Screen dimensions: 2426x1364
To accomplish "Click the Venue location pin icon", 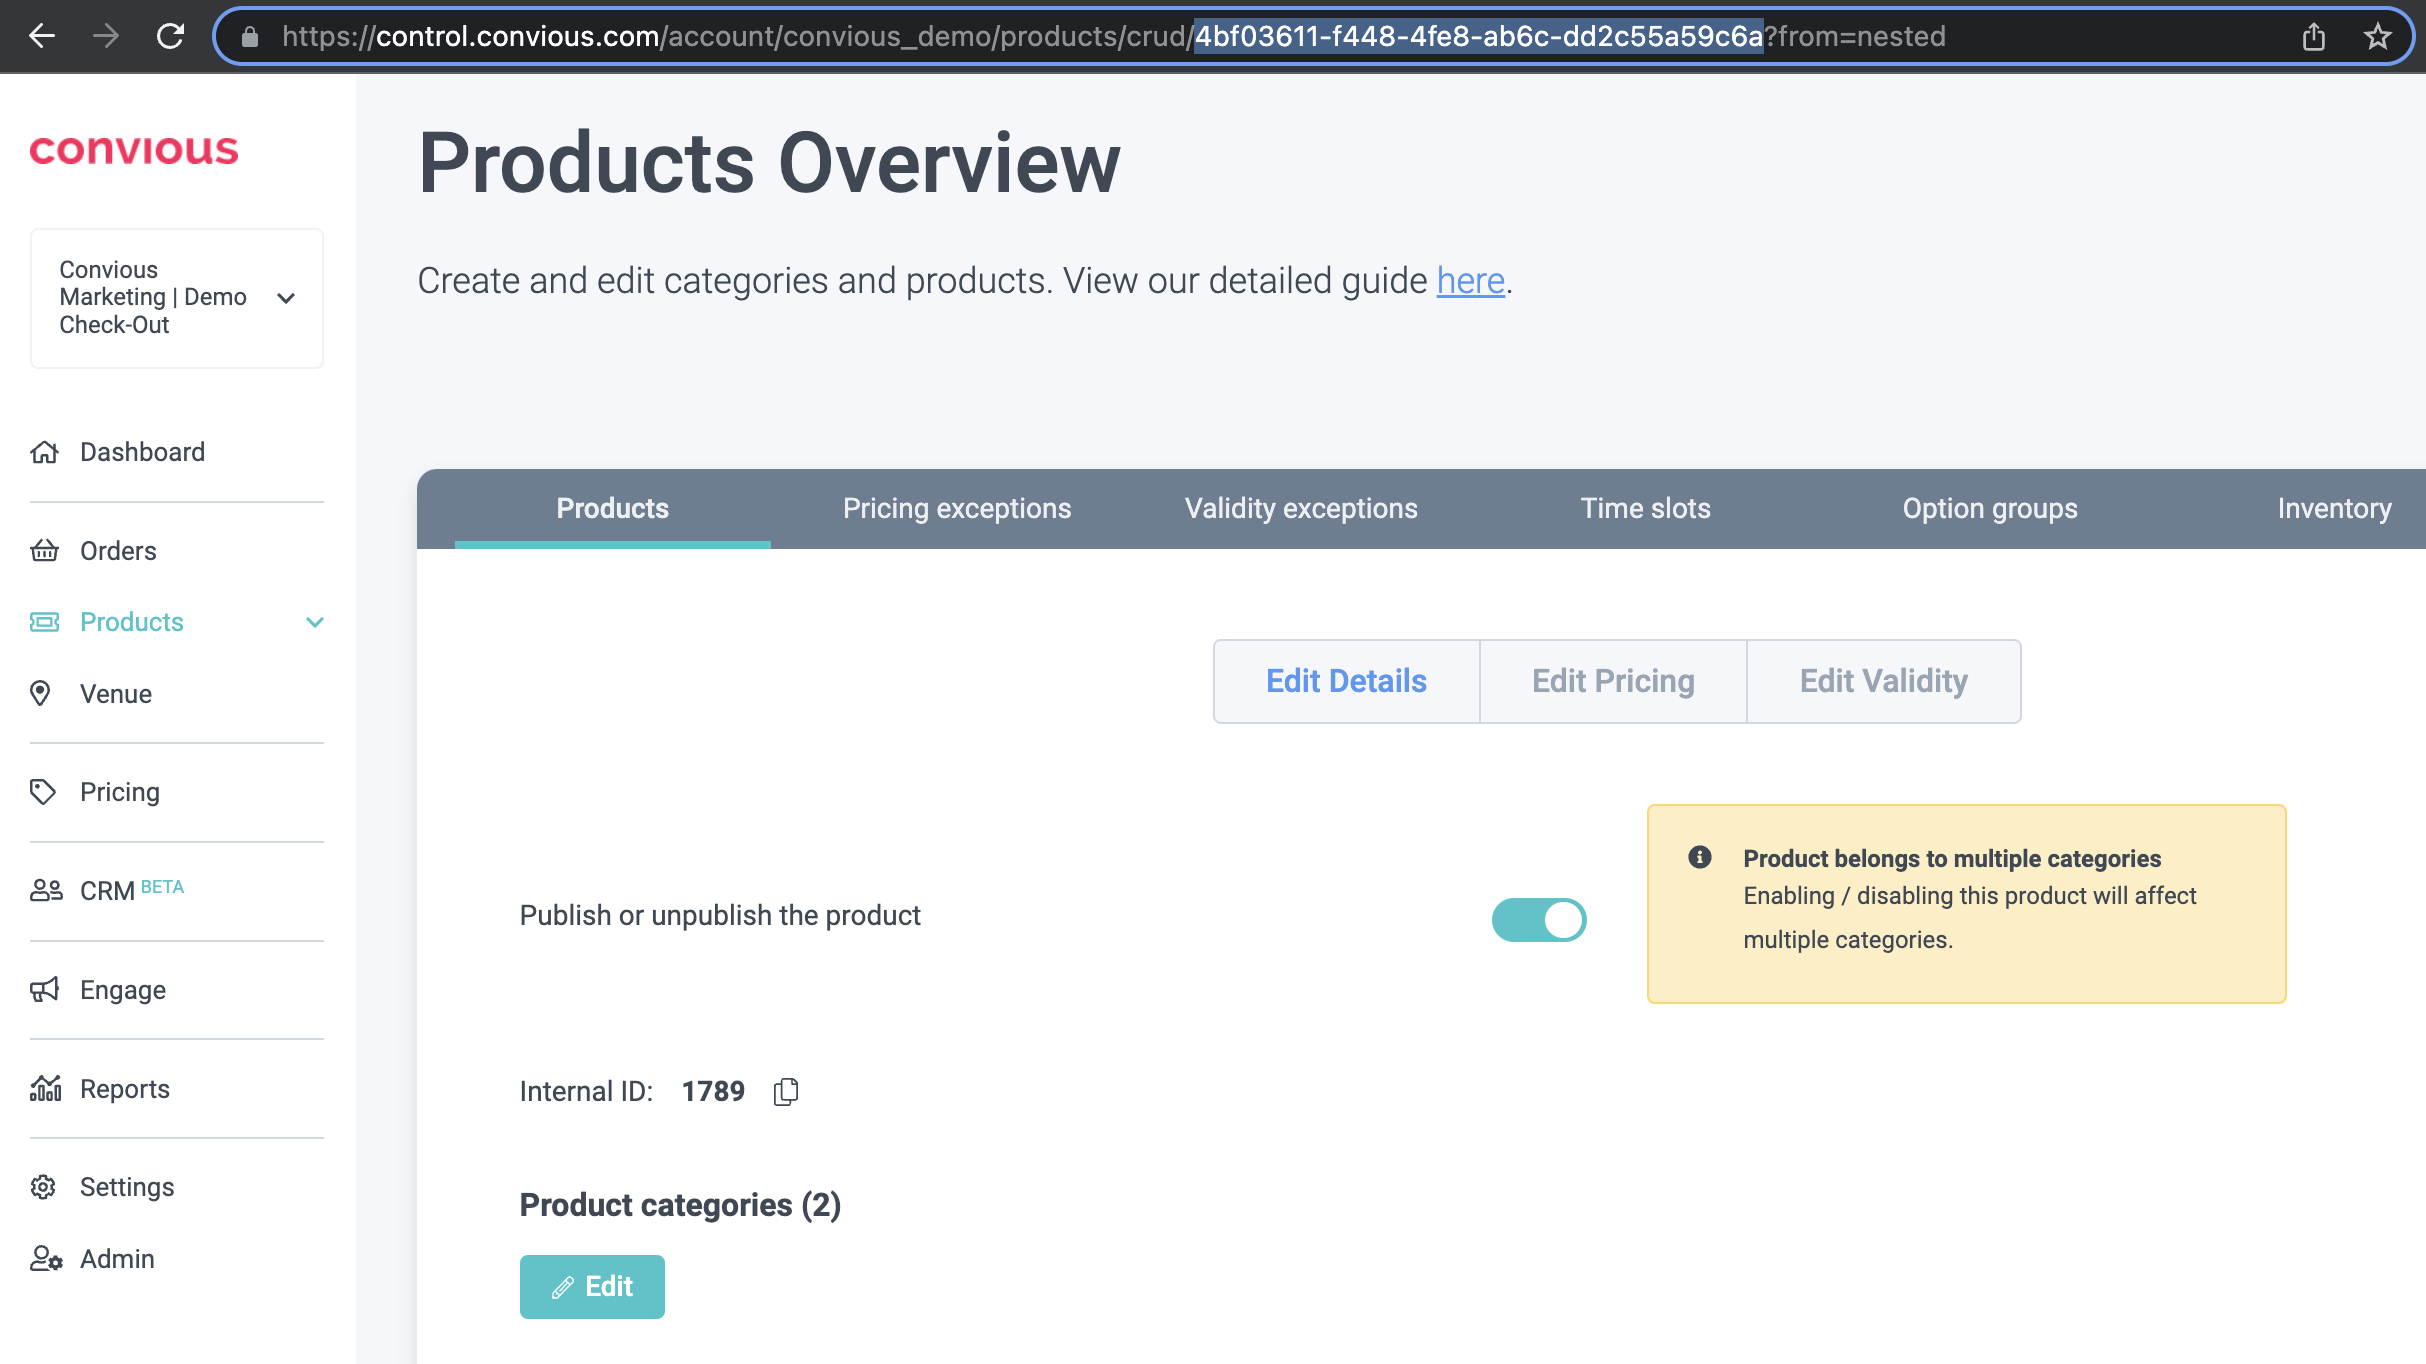I will (41, 693).
